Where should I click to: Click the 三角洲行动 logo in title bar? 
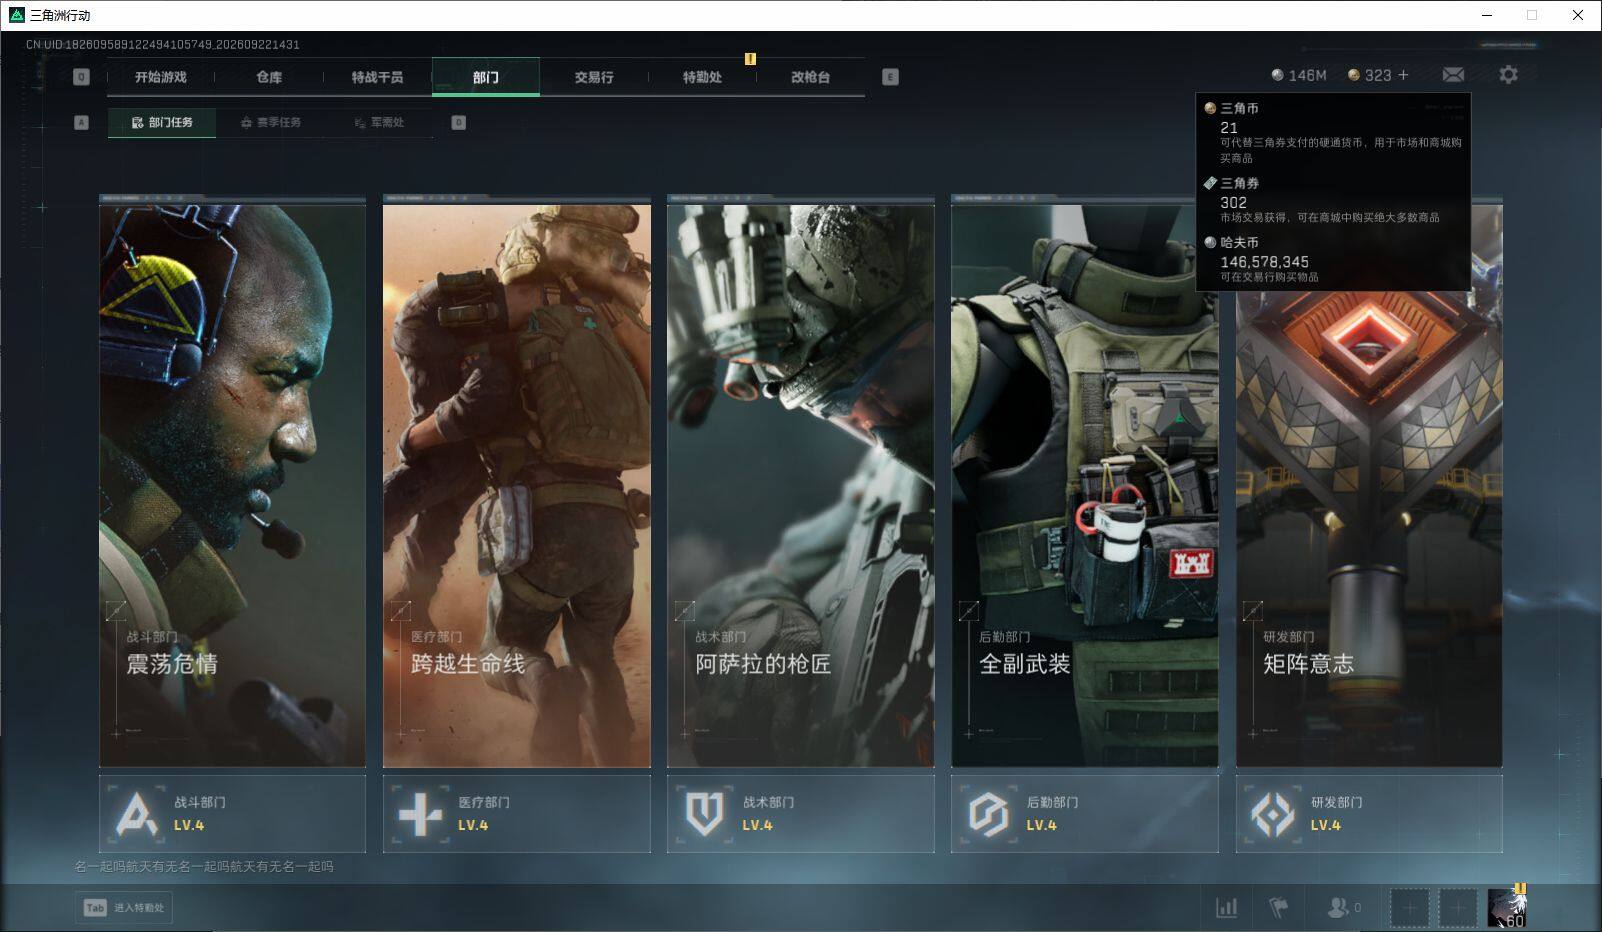pyautogui.click(x=17, y=15)
